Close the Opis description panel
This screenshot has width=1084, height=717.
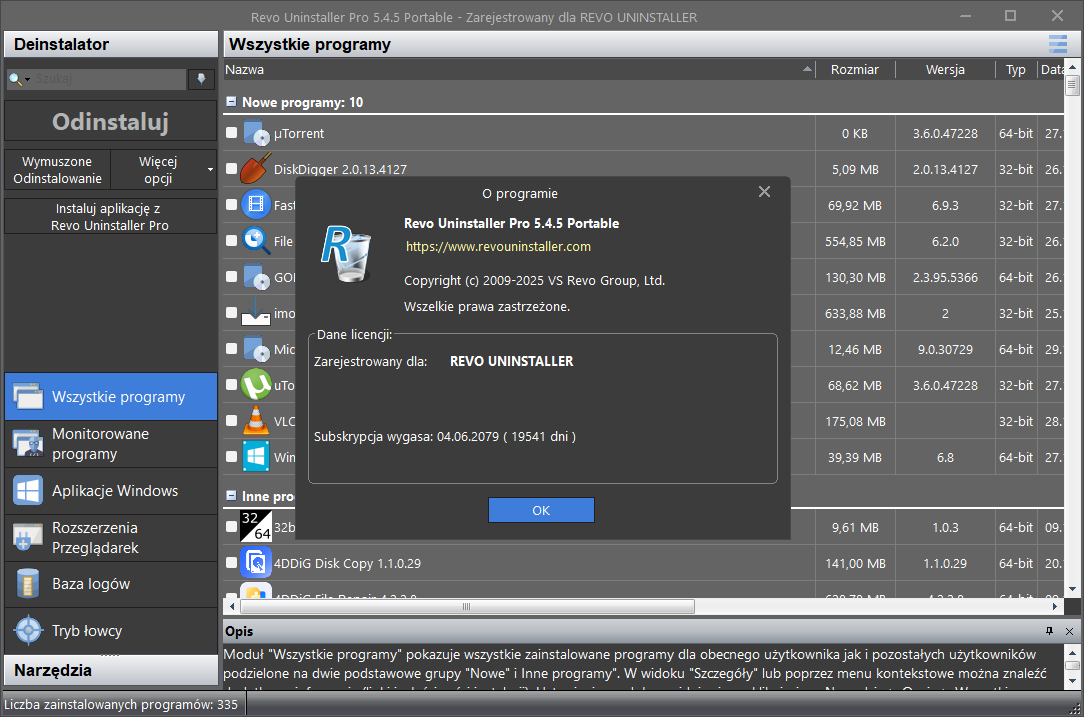[x=1069, y=631]
